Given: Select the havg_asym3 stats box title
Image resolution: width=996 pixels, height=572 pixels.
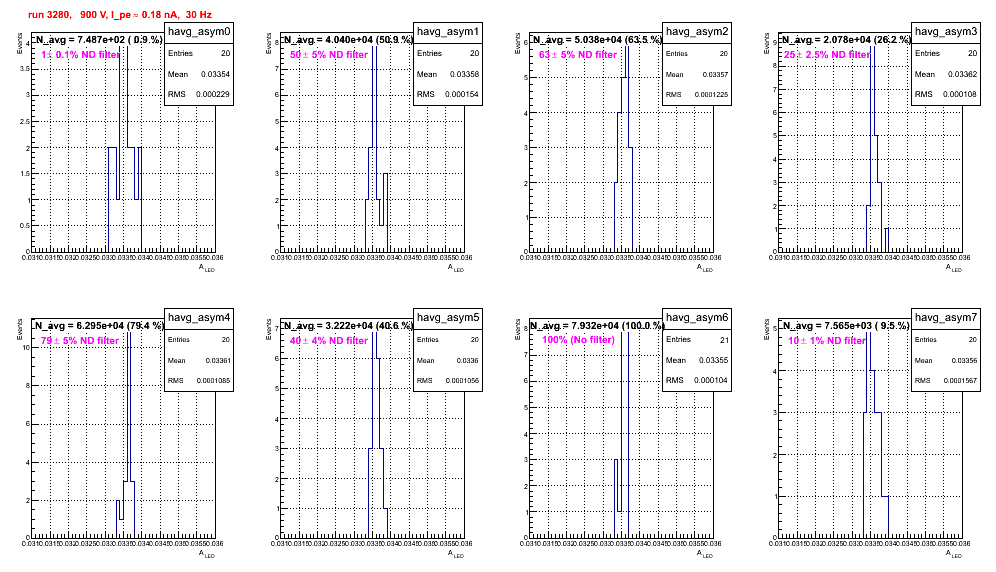Looking at the screenshot, I should [946, 31].
